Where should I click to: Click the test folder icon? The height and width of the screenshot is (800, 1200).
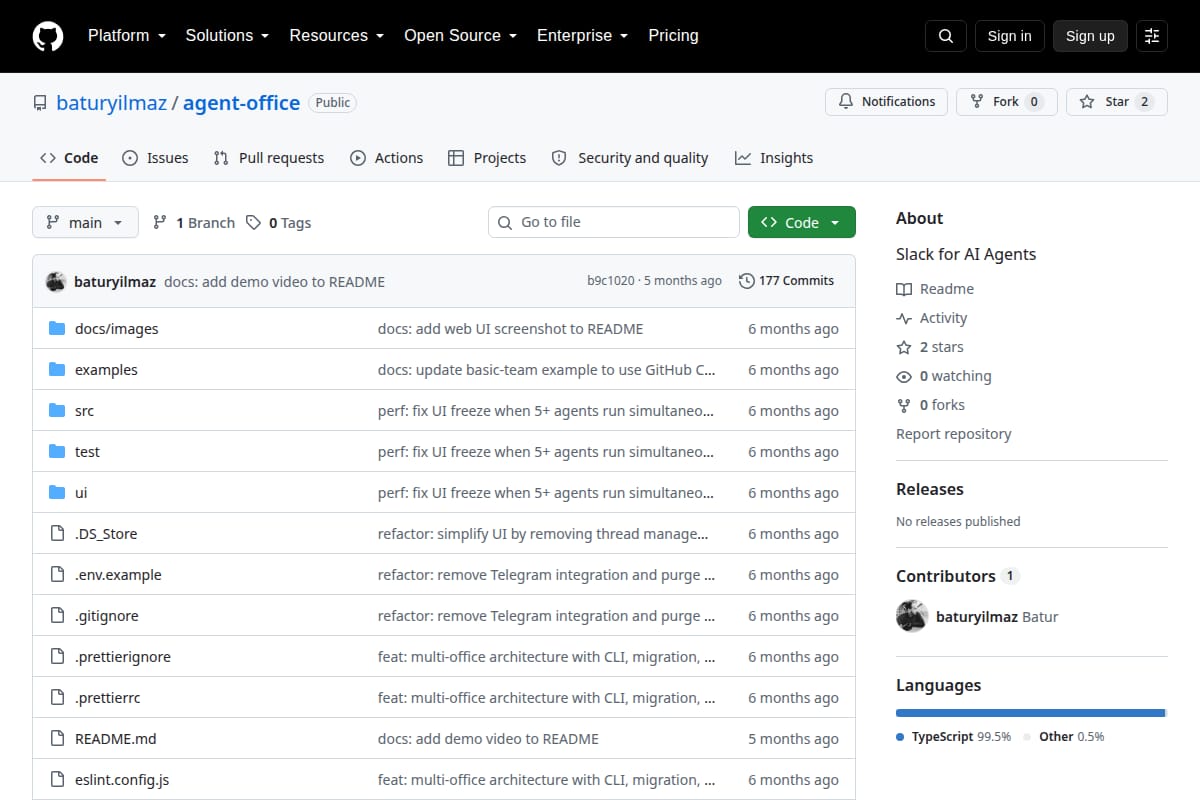pyautogui.click(x=57, y=452)
